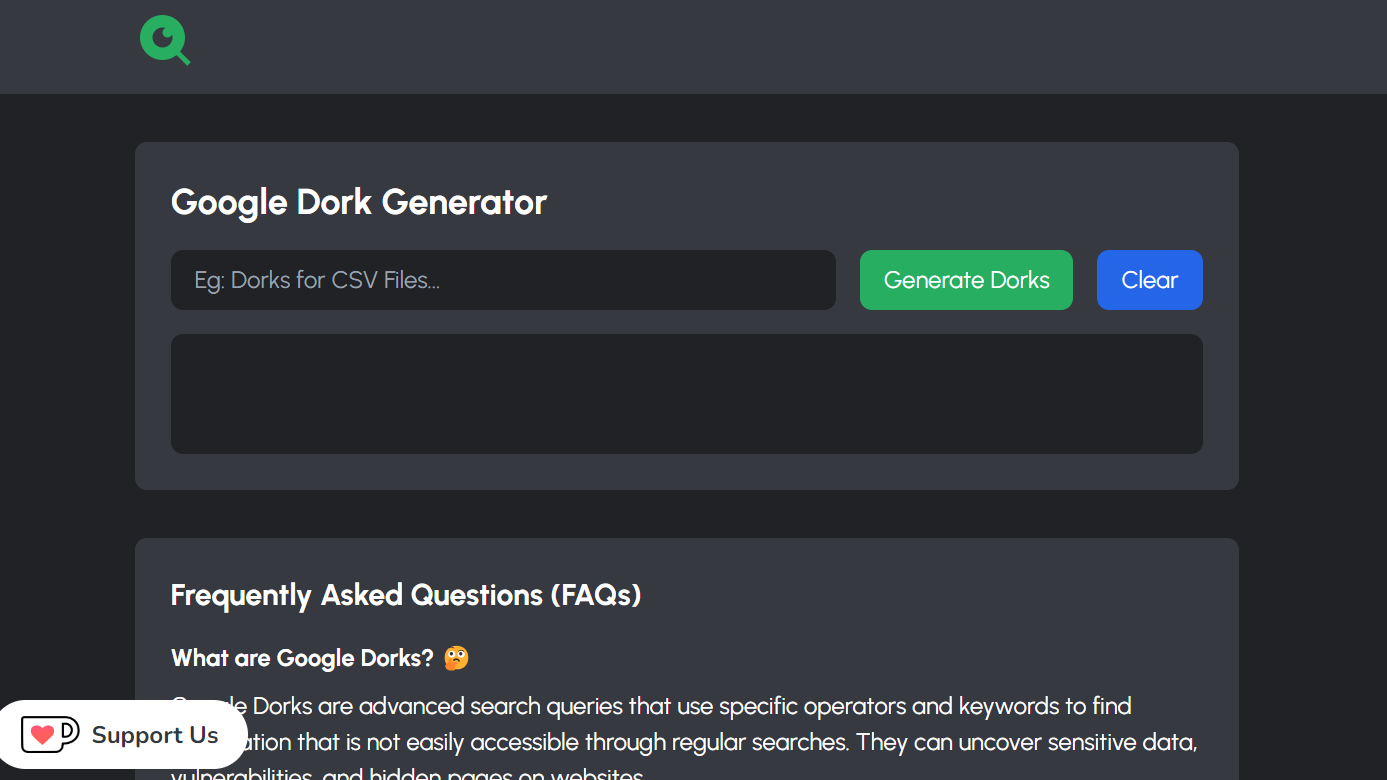
Task: Click the empty dork results output box
Action: [x=687, y=393]
